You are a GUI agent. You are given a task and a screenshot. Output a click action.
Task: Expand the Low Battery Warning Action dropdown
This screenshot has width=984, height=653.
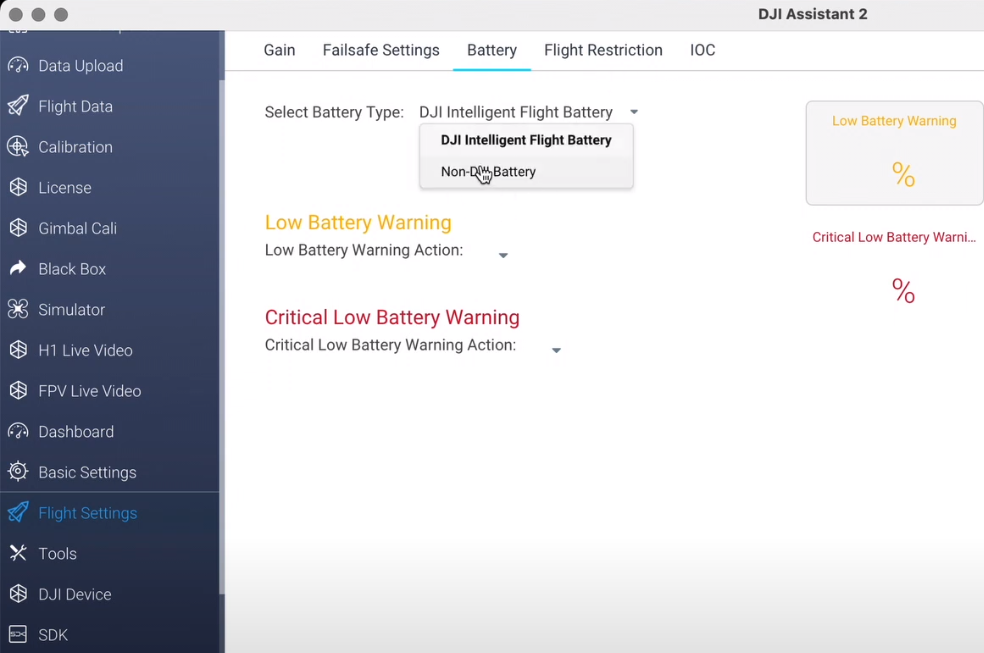tap(503, 255)
